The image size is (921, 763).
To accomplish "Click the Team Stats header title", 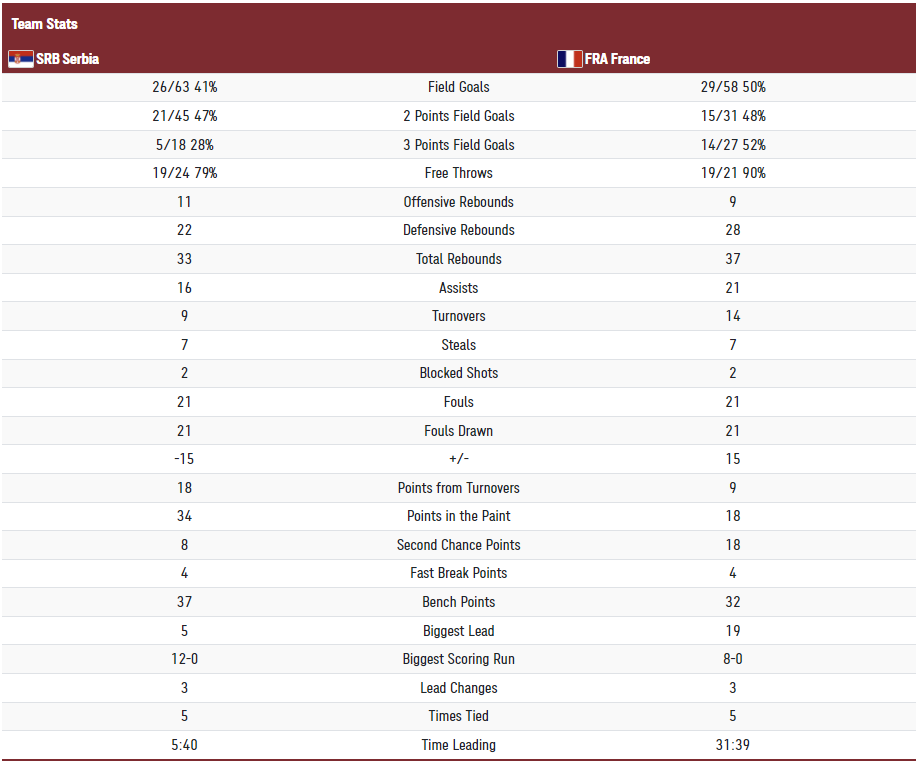I will (x=45, y=24).
